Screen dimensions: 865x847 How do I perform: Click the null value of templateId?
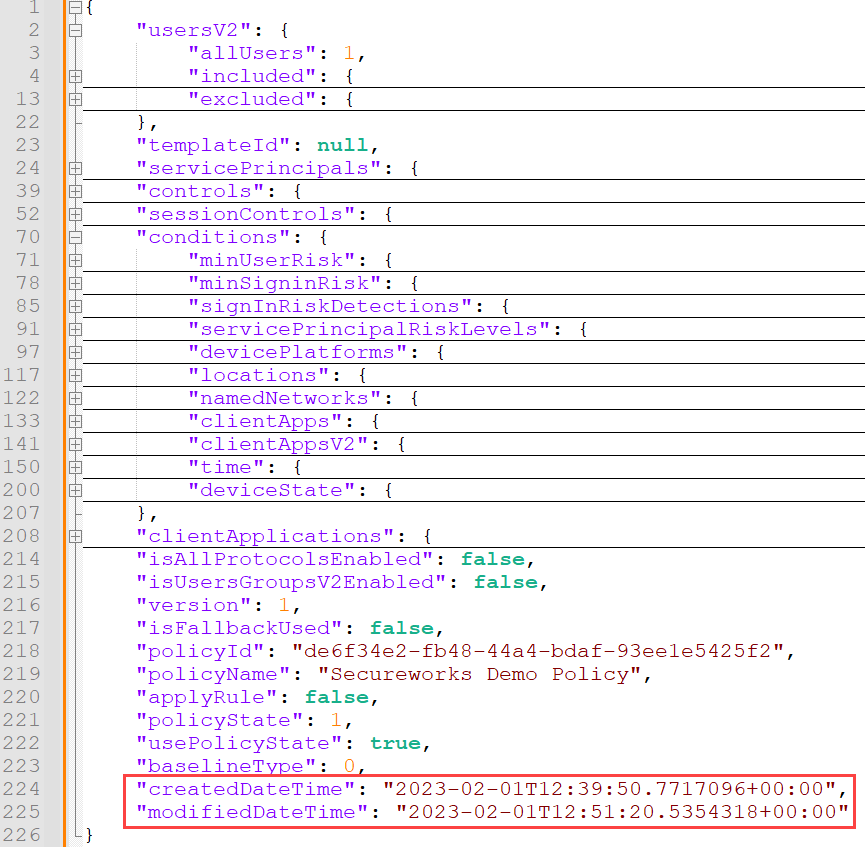(342, 145)
